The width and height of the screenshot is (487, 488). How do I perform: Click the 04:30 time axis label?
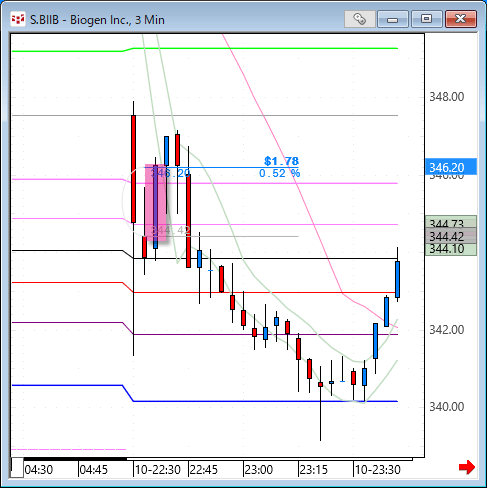[x=39, y=470]
